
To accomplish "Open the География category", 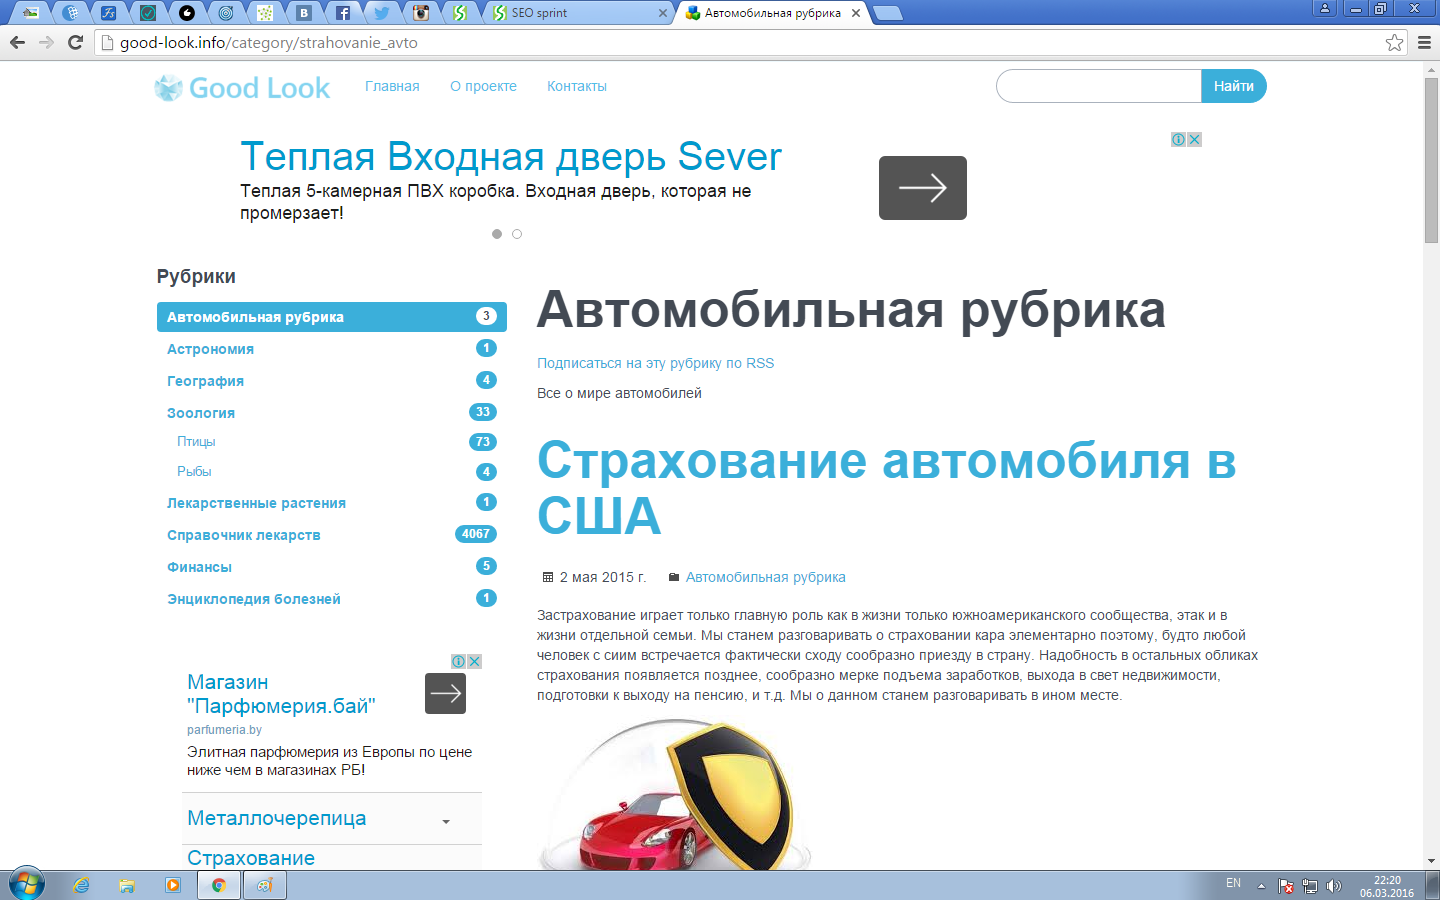I will 205,381.
